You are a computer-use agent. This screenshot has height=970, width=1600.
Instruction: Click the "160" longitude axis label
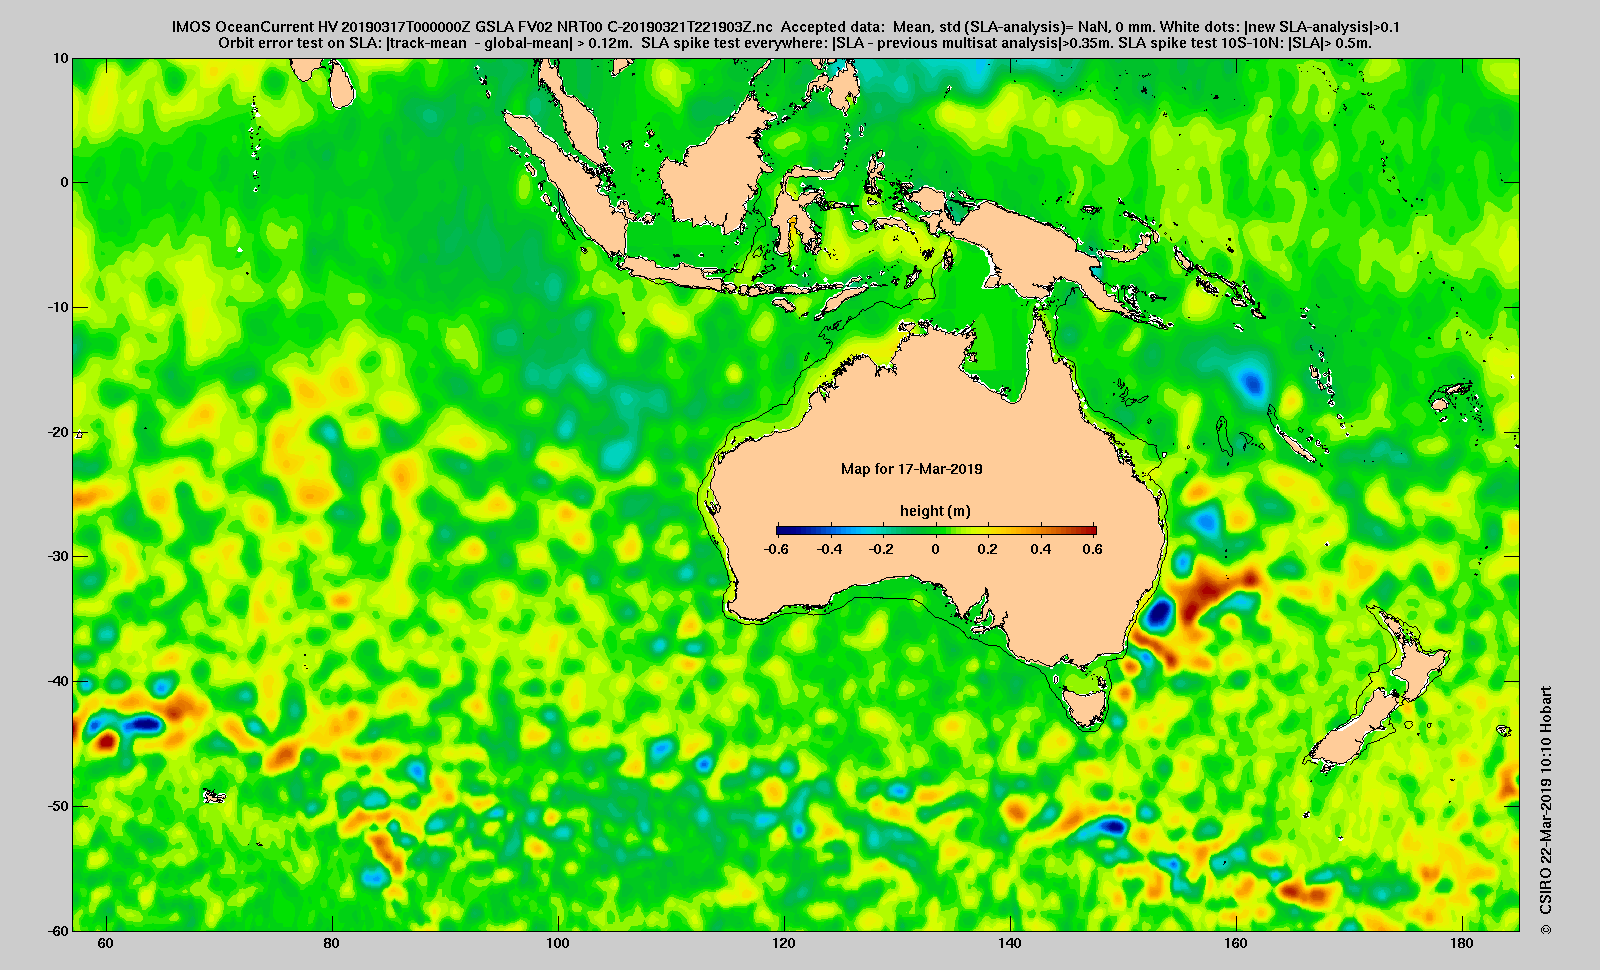(1236, 943)
